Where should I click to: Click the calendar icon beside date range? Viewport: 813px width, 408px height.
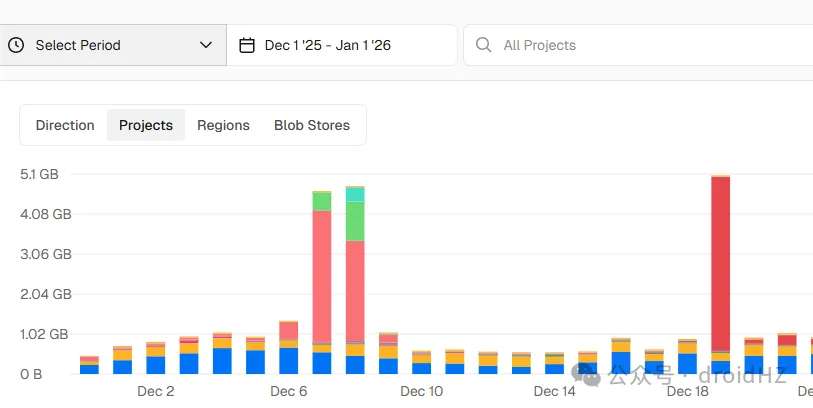(x=247, y=45)
